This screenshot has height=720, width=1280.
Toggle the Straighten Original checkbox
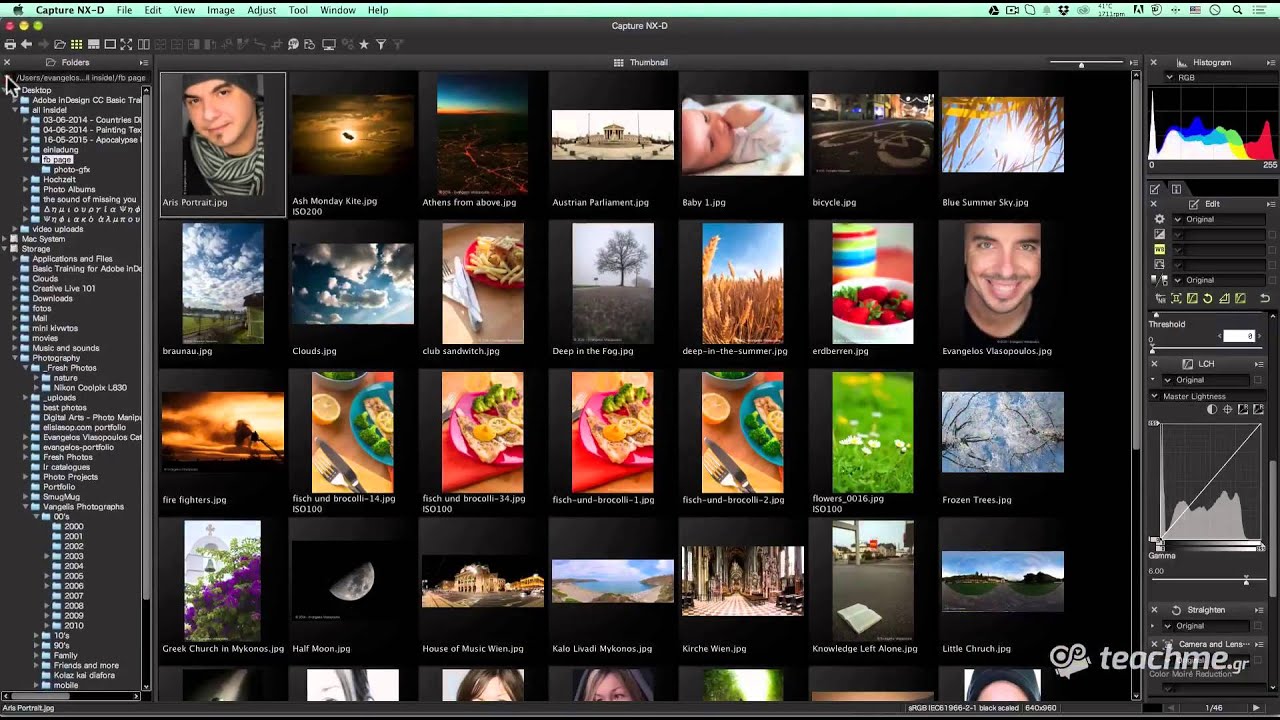tap(1258, 626)
